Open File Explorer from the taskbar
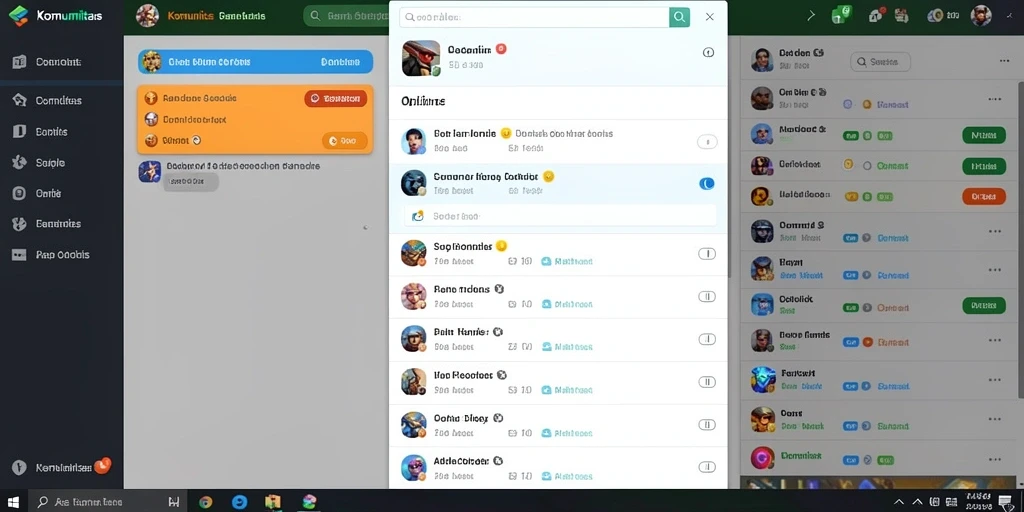 pyautogui.click(x=273, y=502)
